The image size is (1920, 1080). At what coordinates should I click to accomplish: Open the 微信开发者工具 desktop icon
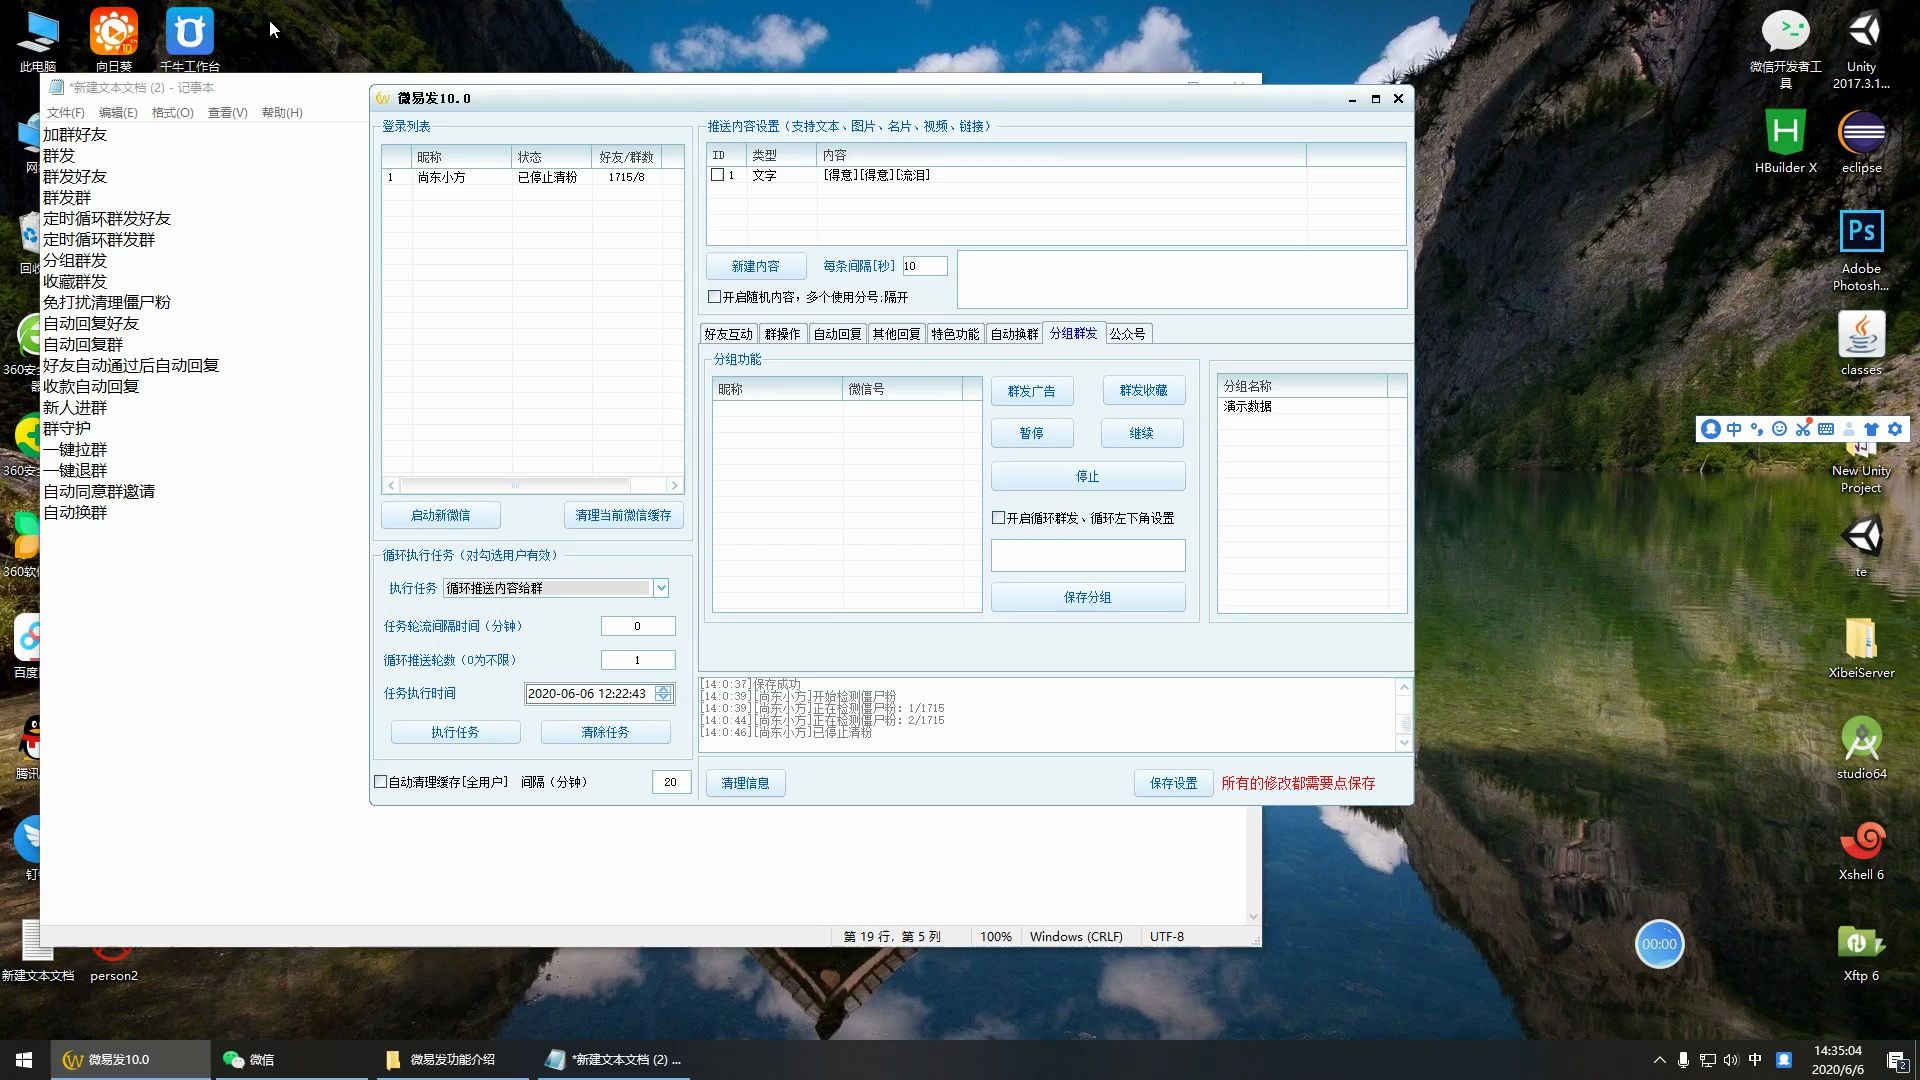click(x=1785, y=48)
